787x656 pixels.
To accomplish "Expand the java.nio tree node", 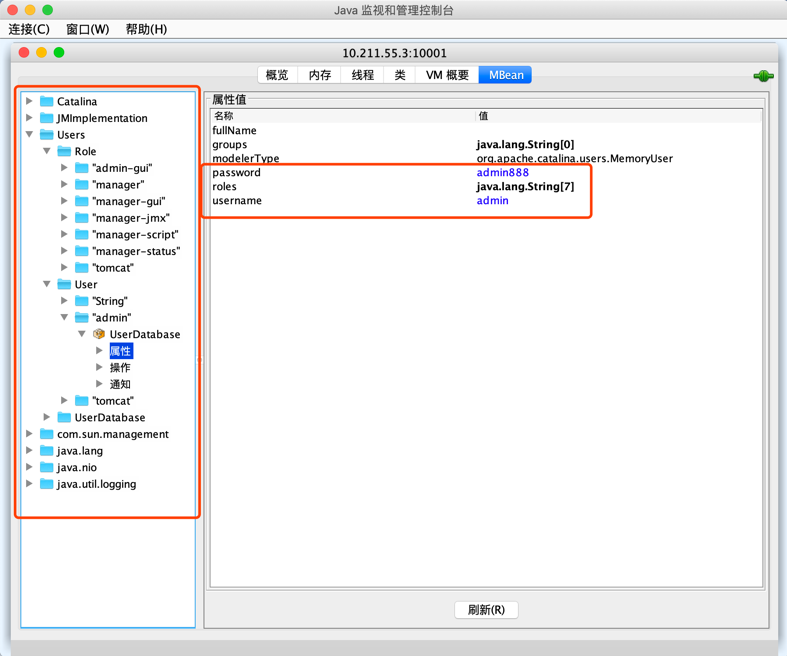I will click(30, 467).
